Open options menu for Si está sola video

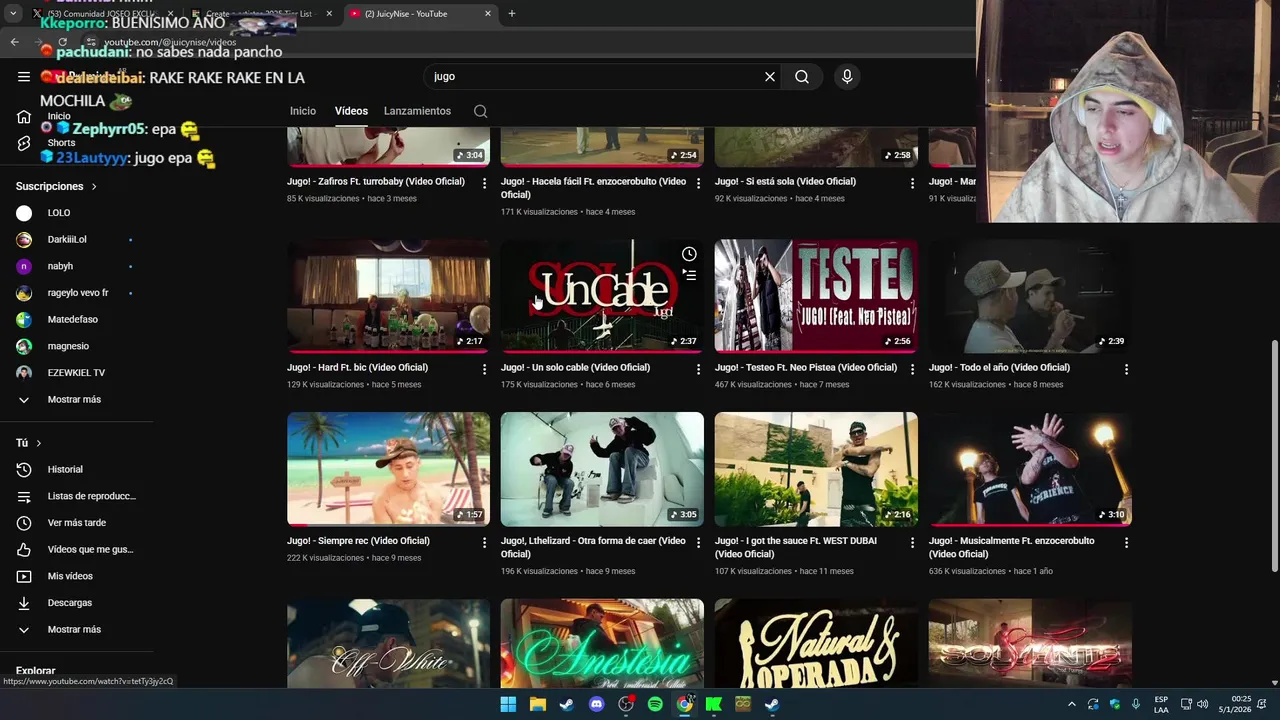pyautogui.click(x=912, y=183)
